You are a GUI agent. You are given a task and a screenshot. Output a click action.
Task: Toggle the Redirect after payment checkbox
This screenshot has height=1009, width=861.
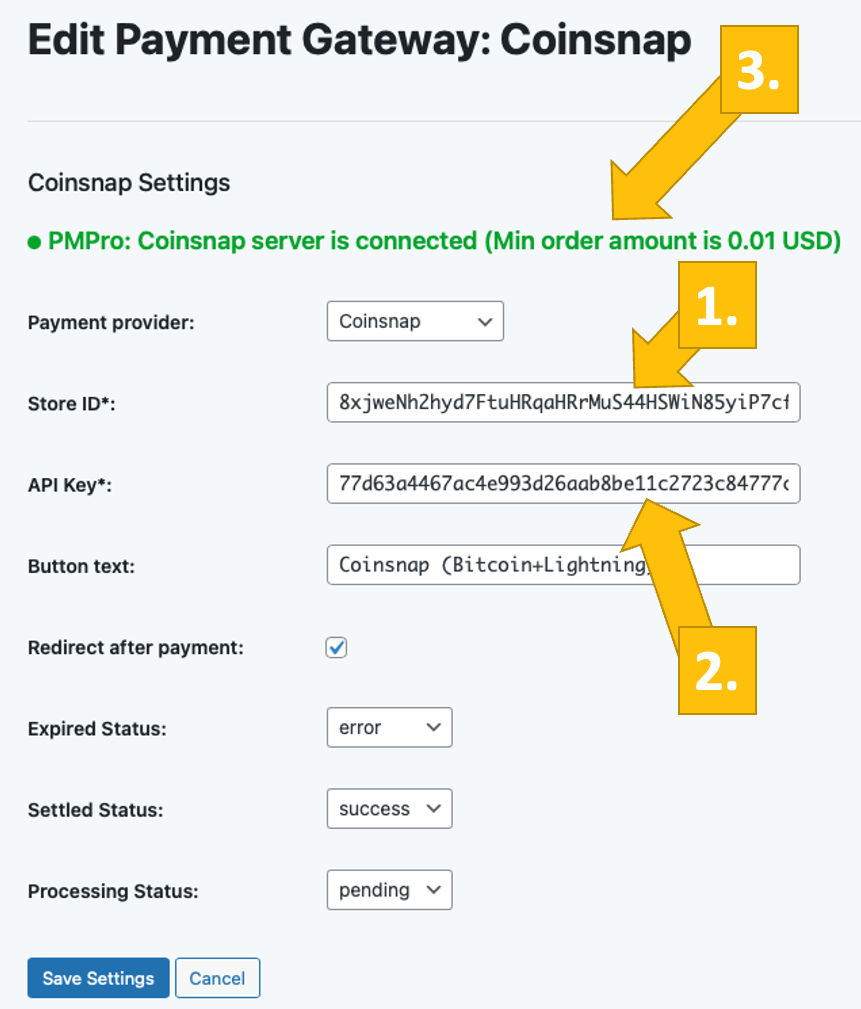coord(337,647)
